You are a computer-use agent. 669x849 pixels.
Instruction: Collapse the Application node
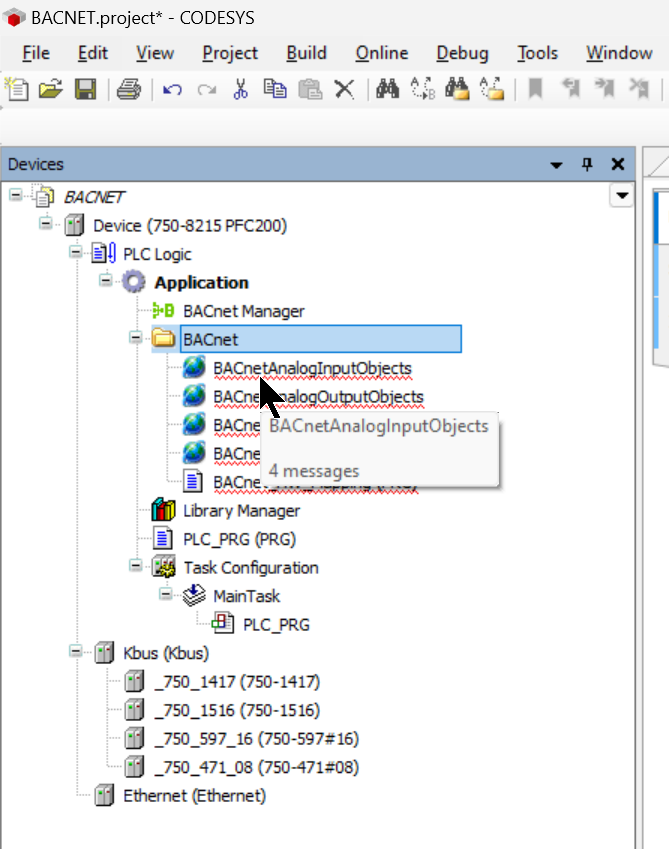click(x=106, y=280)
